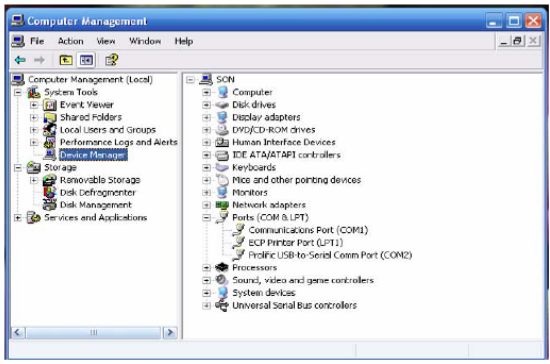The image size is (550, 364).
Task: Close the Computer Management window
Action: coord(533,21)
